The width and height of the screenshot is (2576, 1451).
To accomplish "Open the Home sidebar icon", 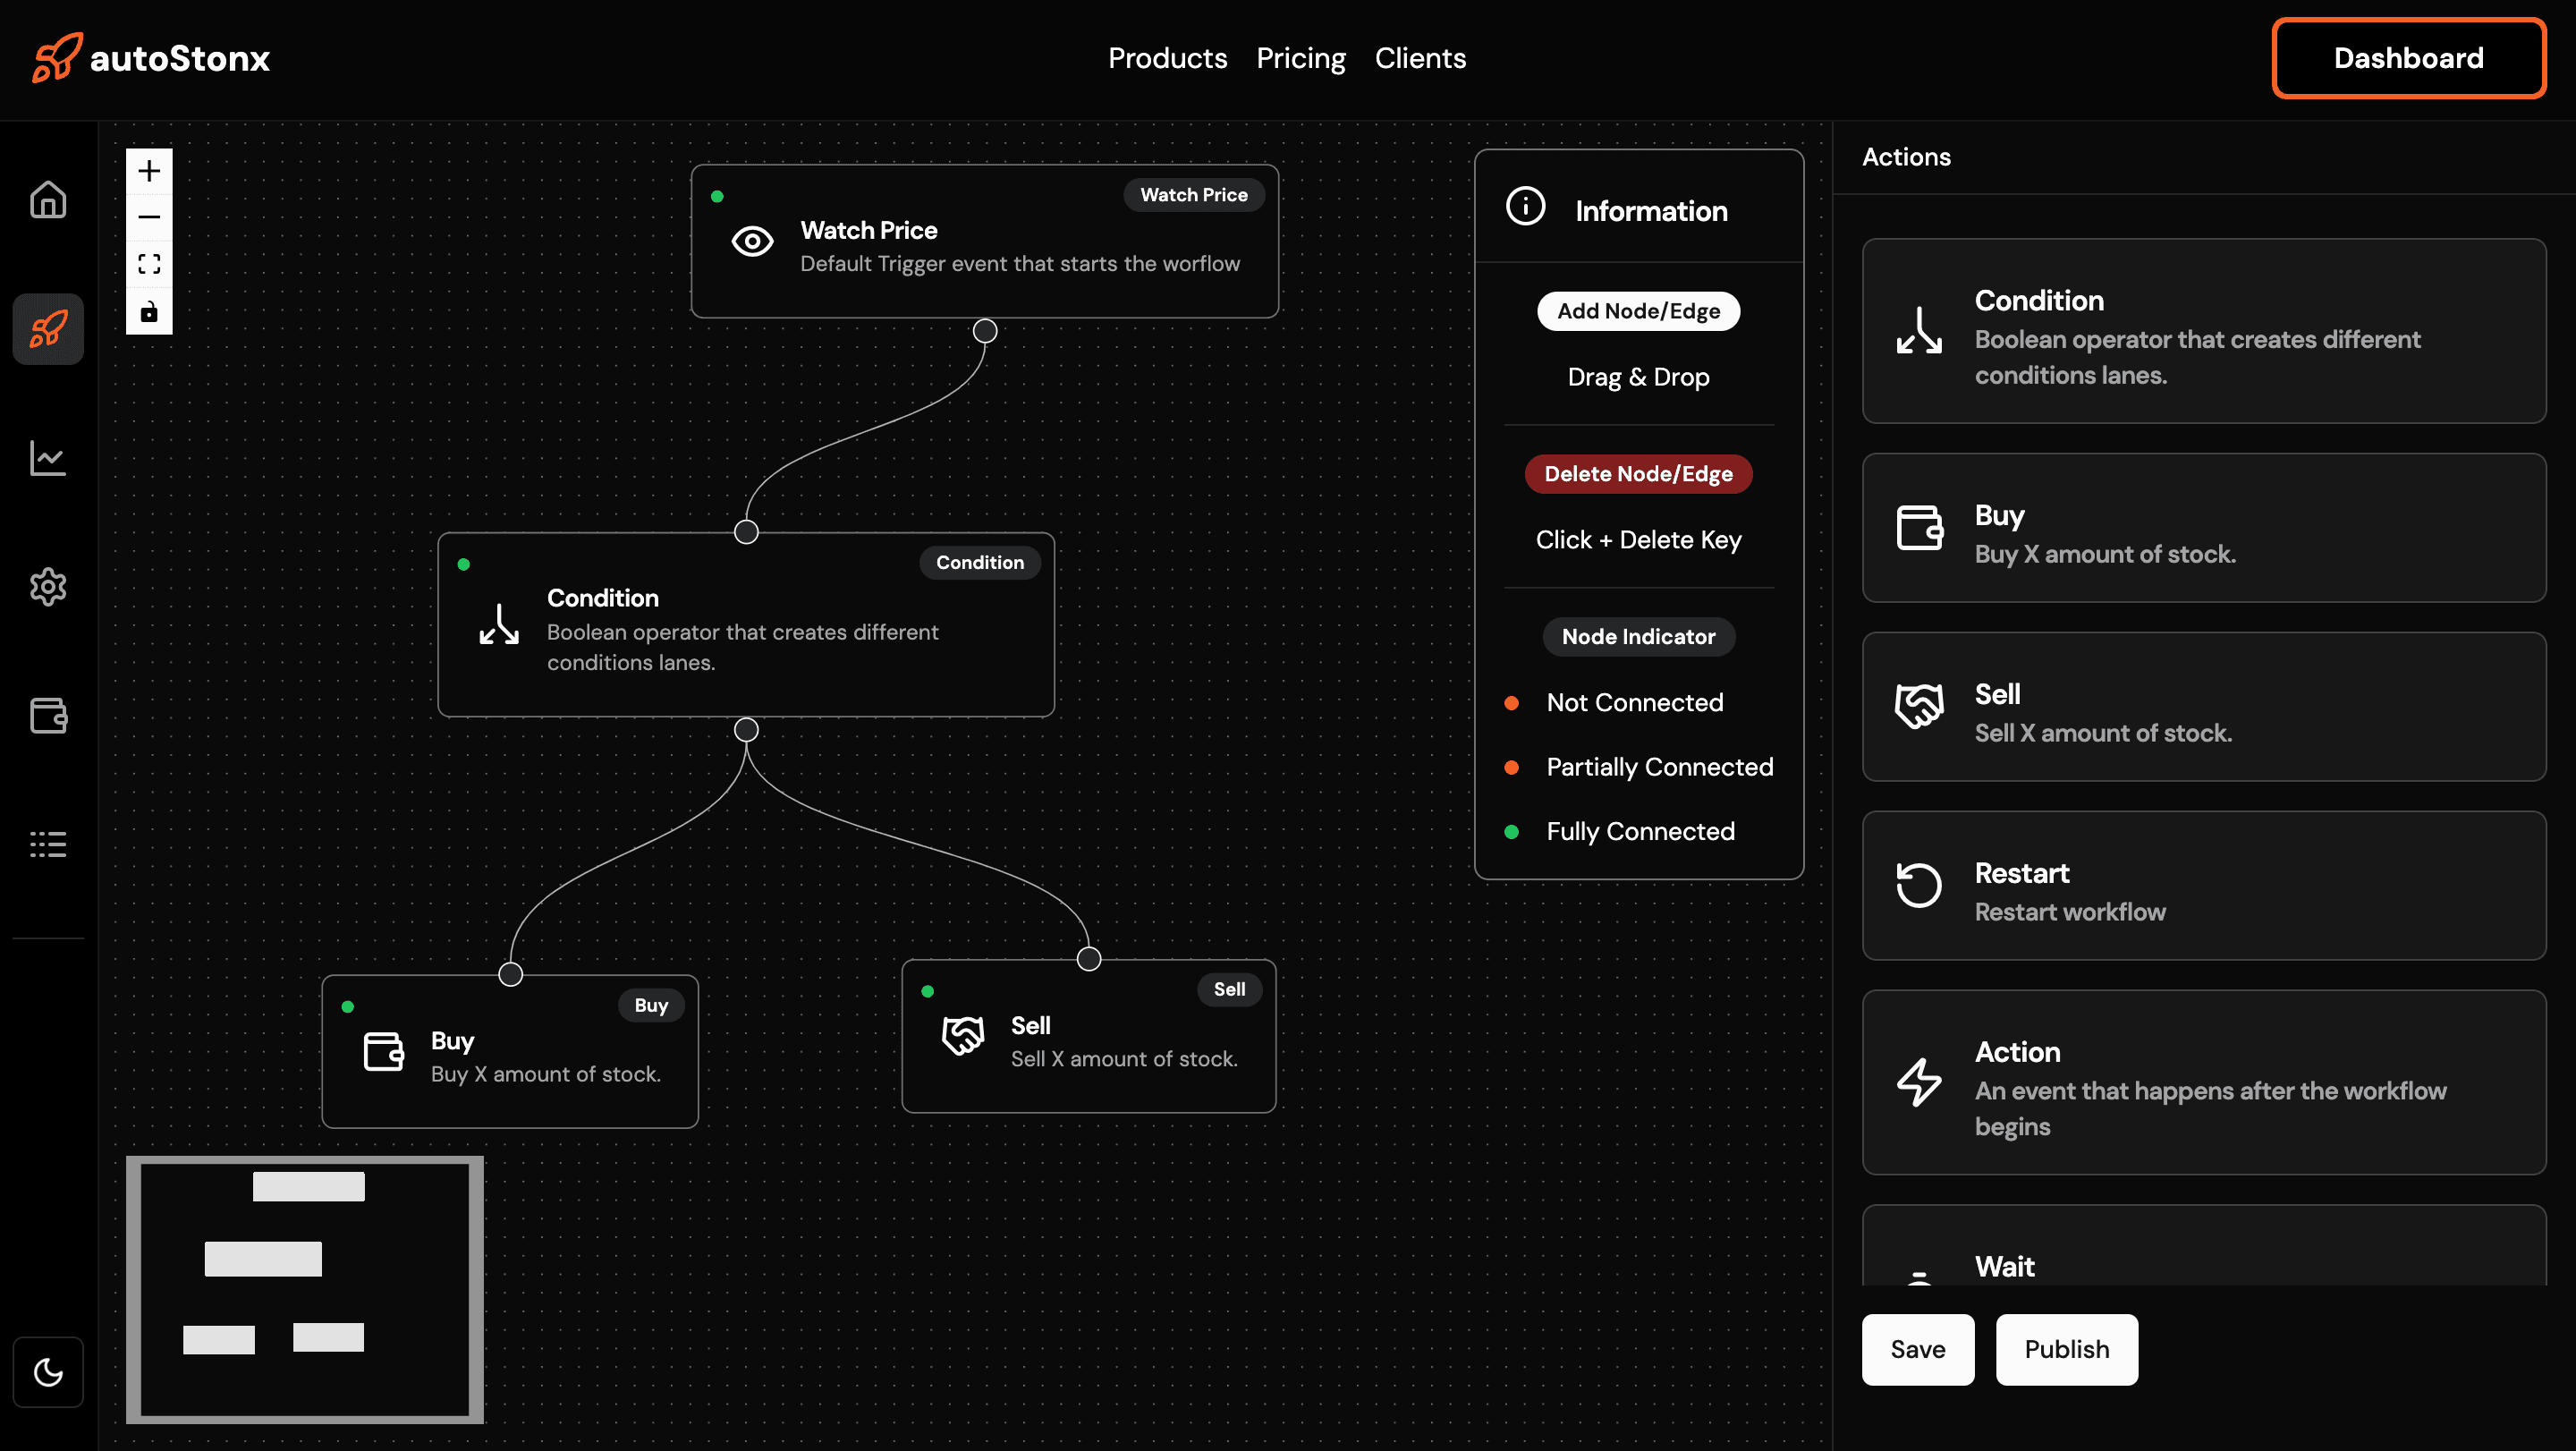I will coord(48,200).
